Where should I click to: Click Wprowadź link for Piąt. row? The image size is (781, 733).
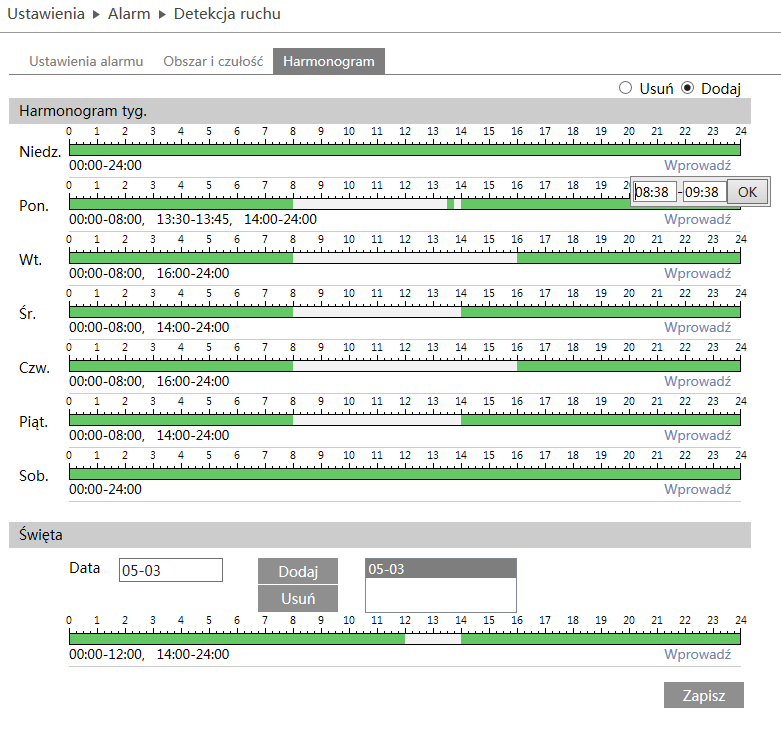[x=697, y=435]
